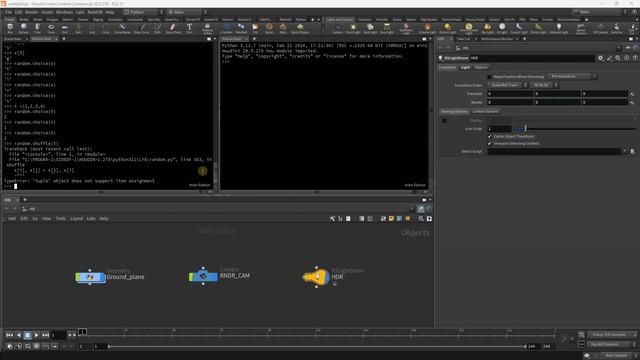Add a Spot Light from the shelf
Viewport: 640px width, 360px height.
370,28
